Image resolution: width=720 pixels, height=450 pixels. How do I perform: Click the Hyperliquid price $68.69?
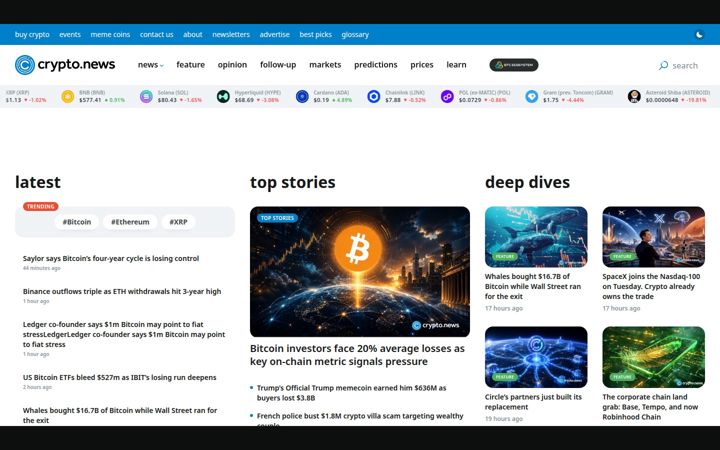(244, 100)
